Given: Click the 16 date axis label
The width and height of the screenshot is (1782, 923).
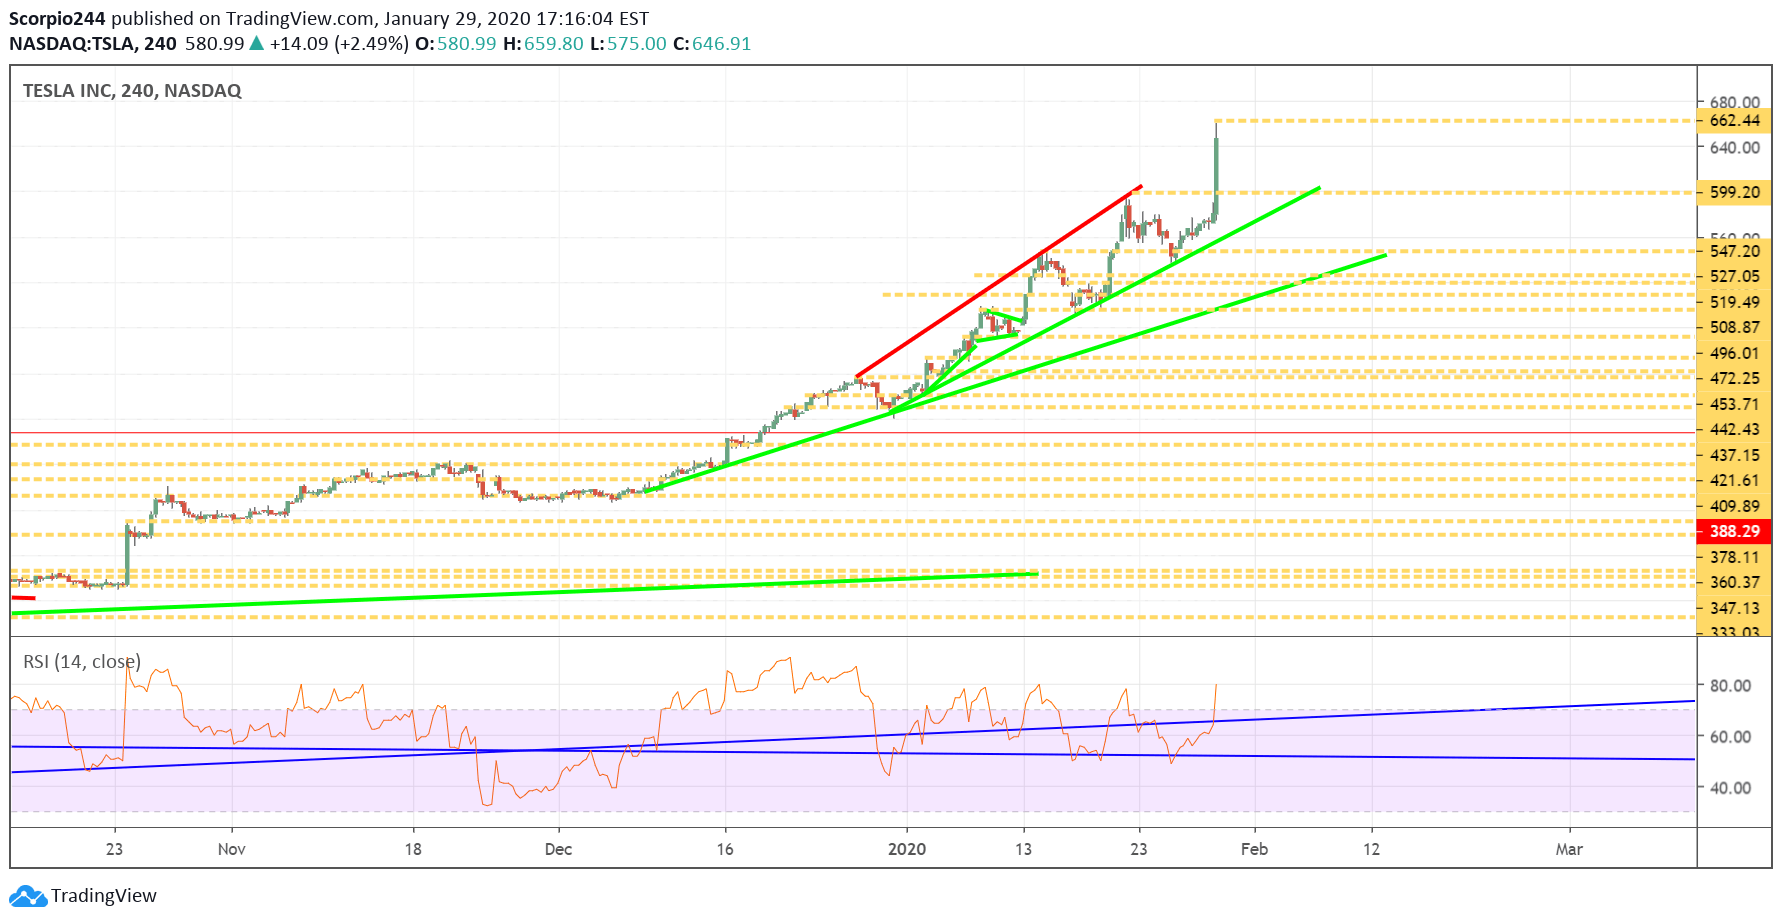Looking at the screenshot, I should [725, 849].
